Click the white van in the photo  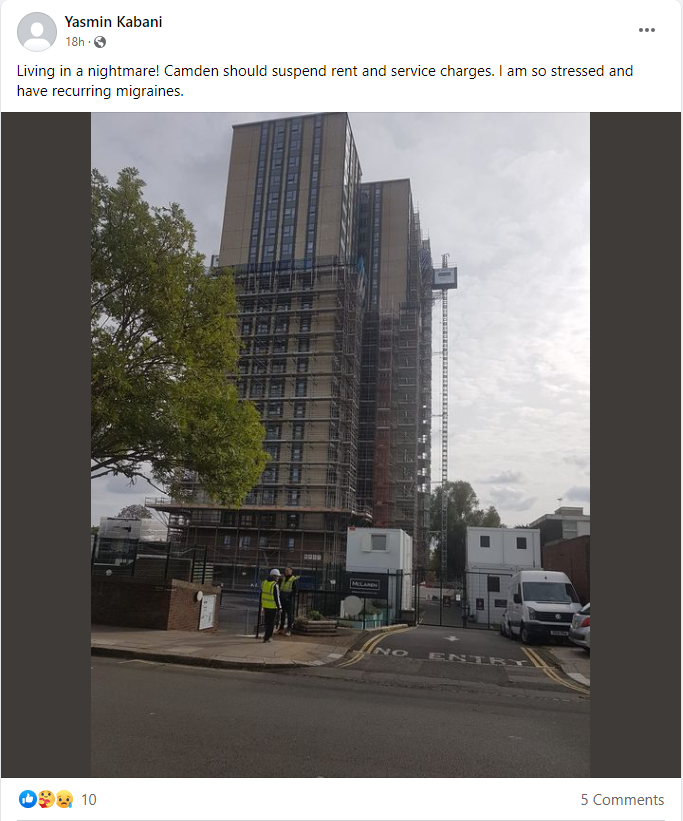point(541,606)
